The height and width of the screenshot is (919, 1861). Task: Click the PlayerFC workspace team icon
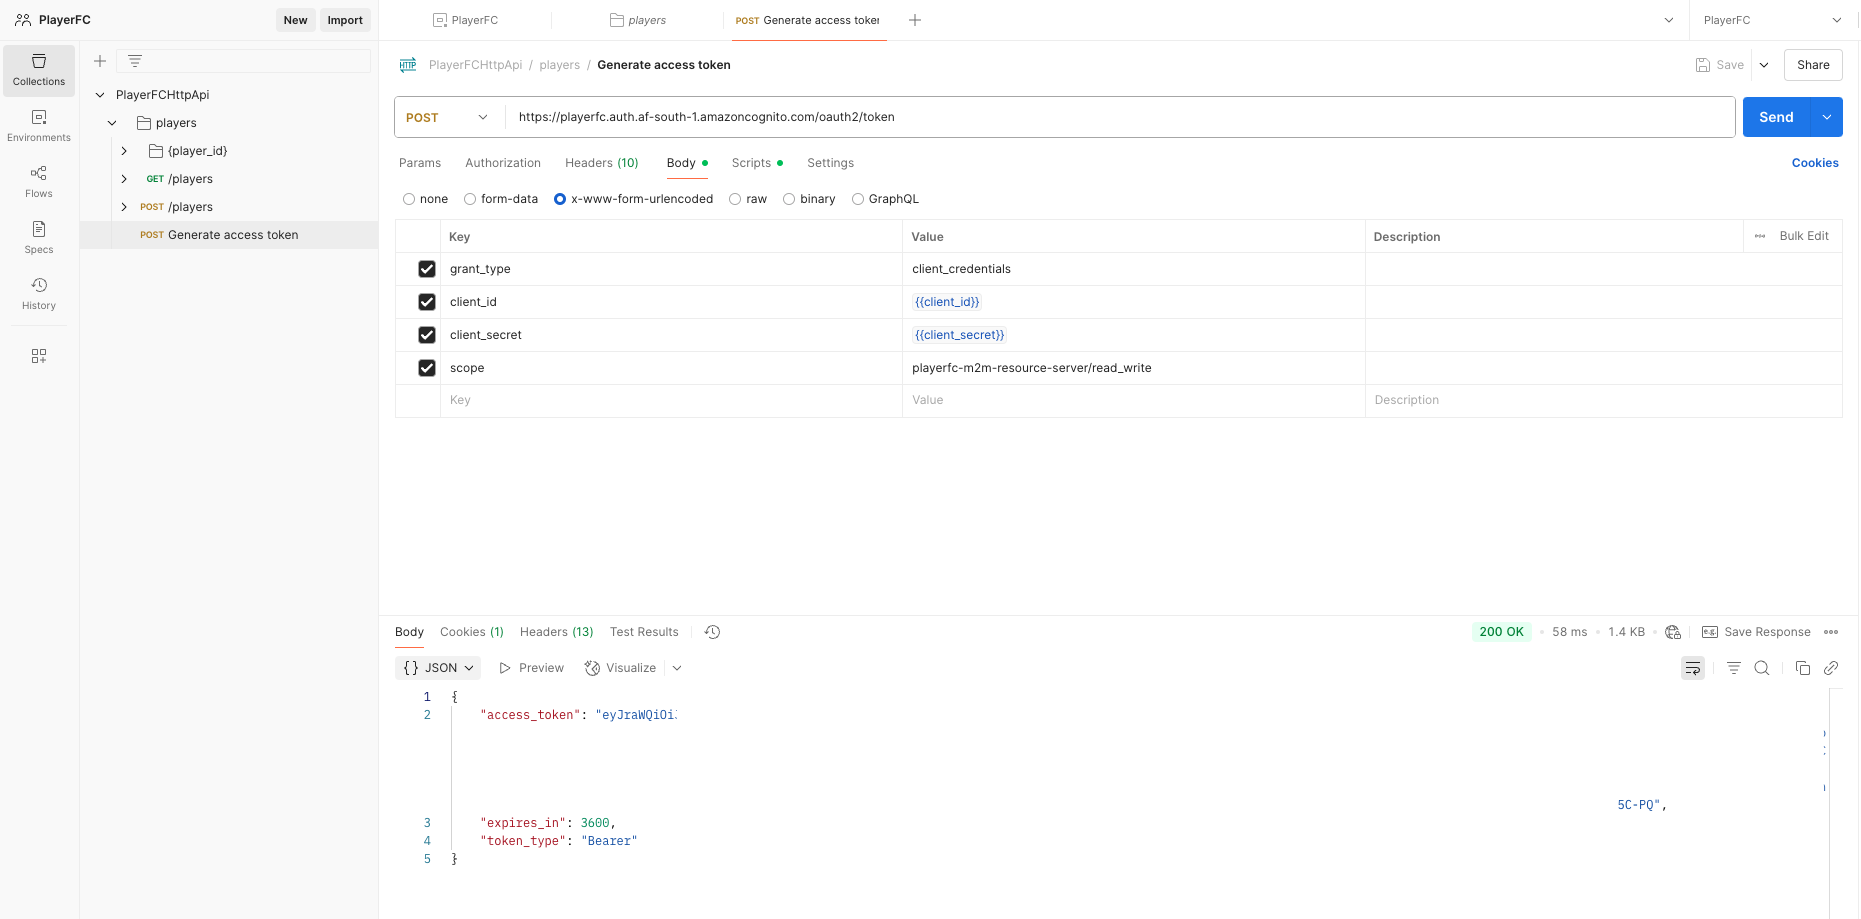[23, 20]
